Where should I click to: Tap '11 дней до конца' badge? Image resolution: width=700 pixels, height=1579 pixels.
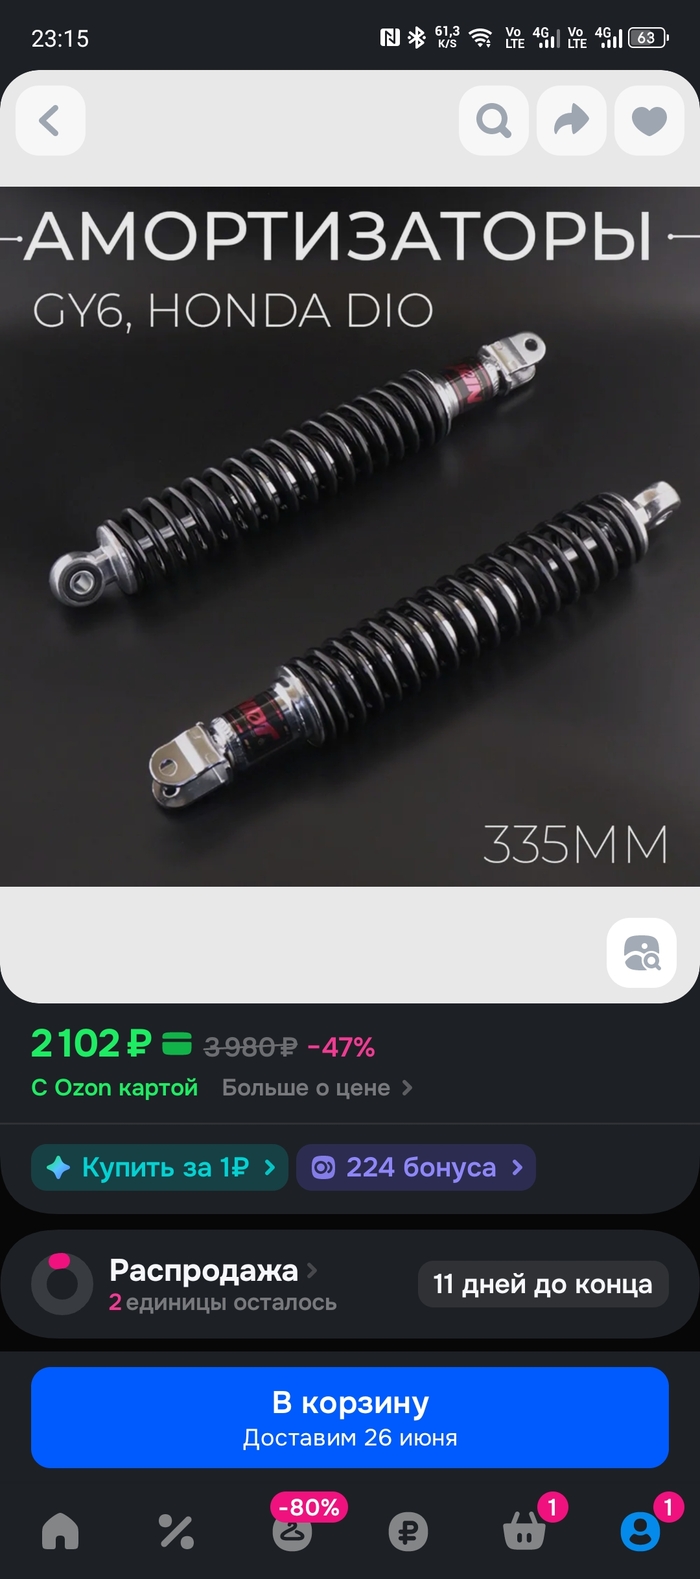543,1284
